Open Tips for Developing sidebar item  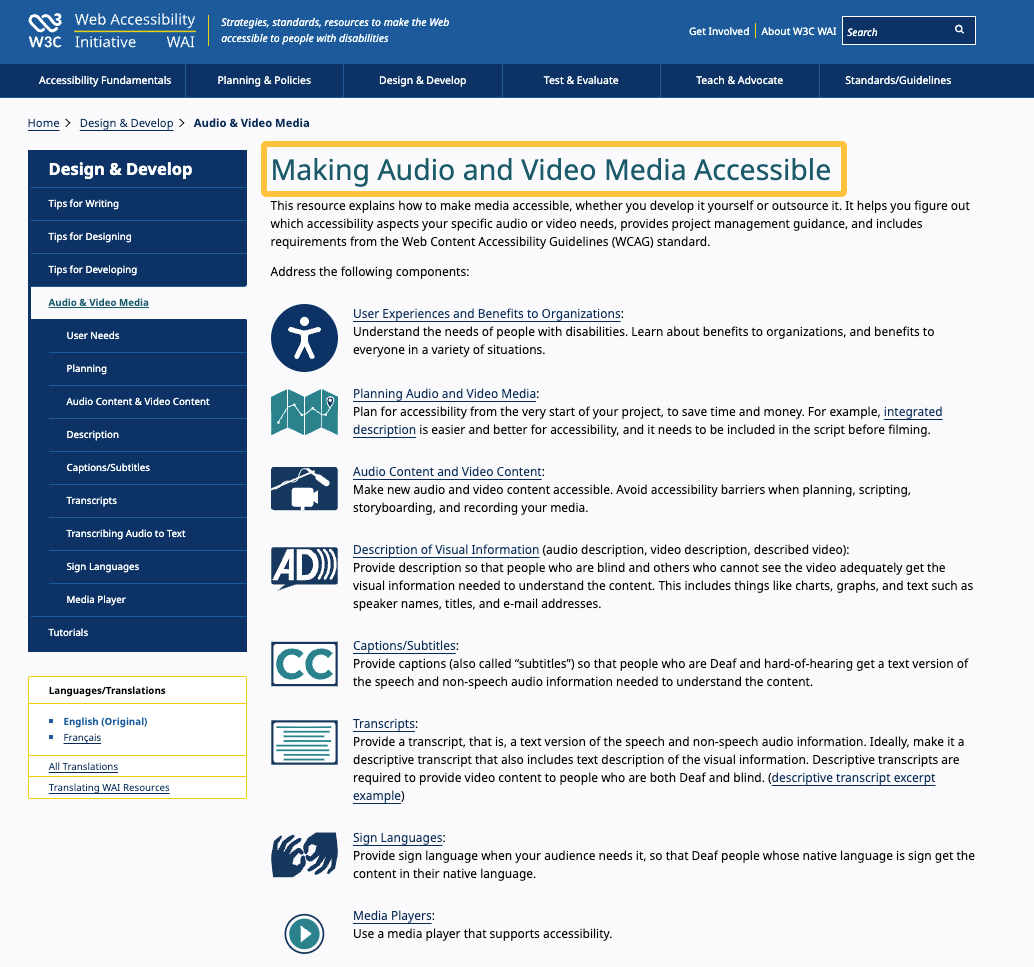138,270
